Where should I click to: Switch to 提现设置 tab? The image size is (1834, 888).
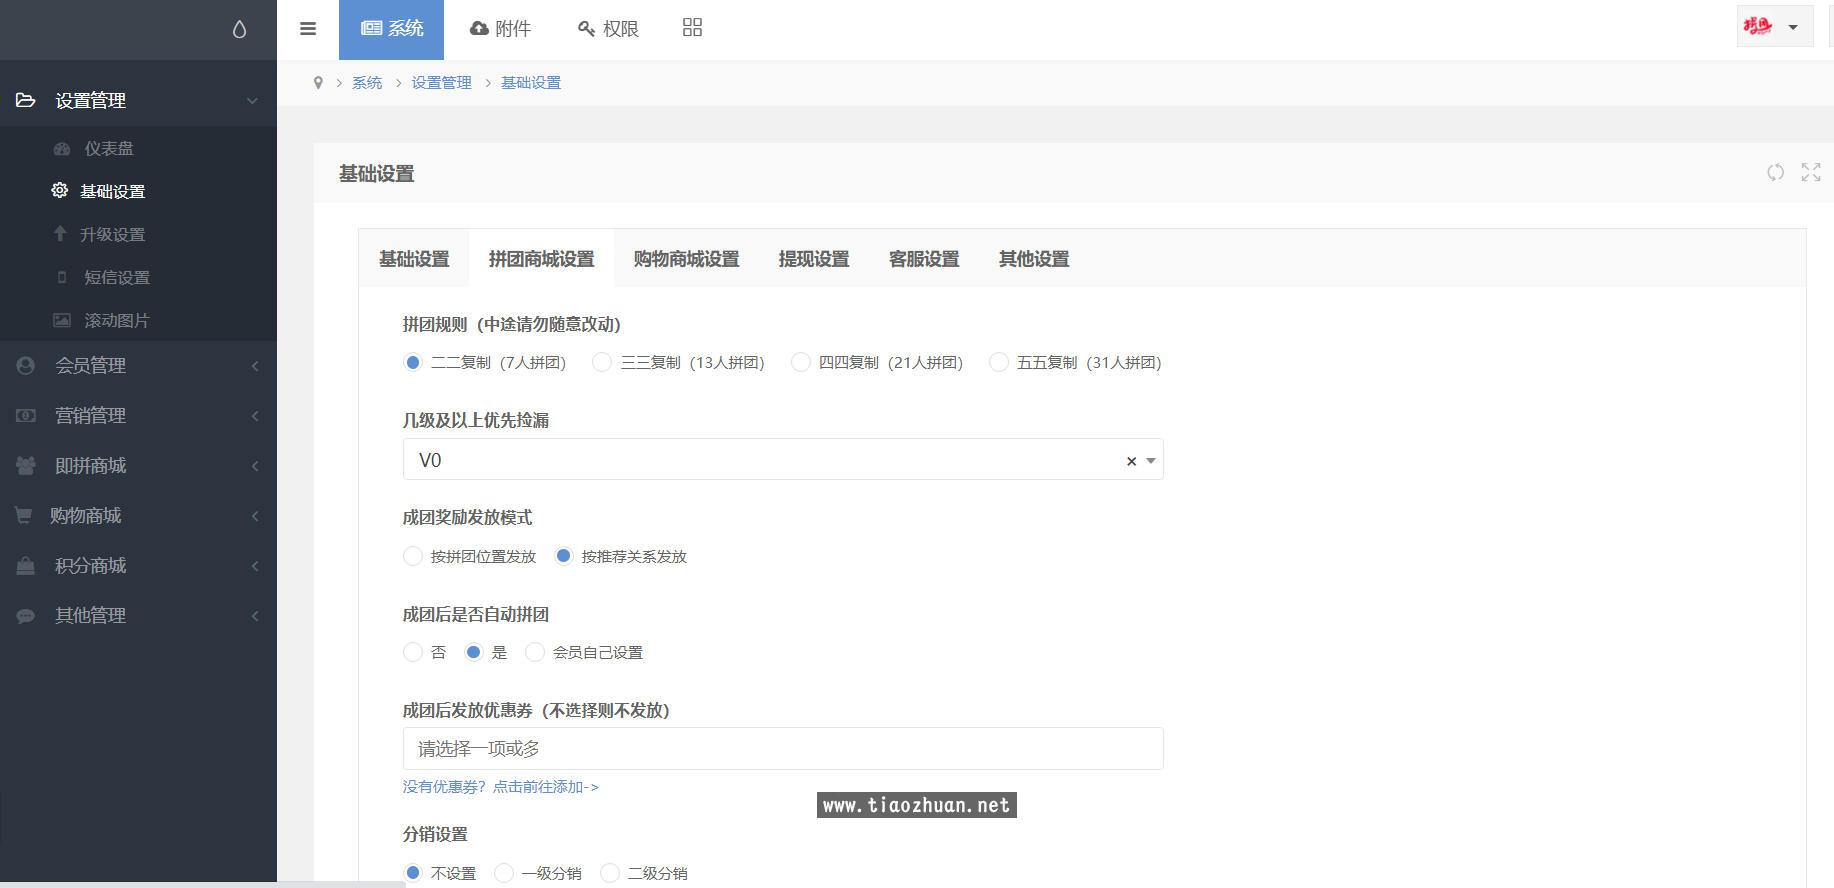click(x=813, y=259)
